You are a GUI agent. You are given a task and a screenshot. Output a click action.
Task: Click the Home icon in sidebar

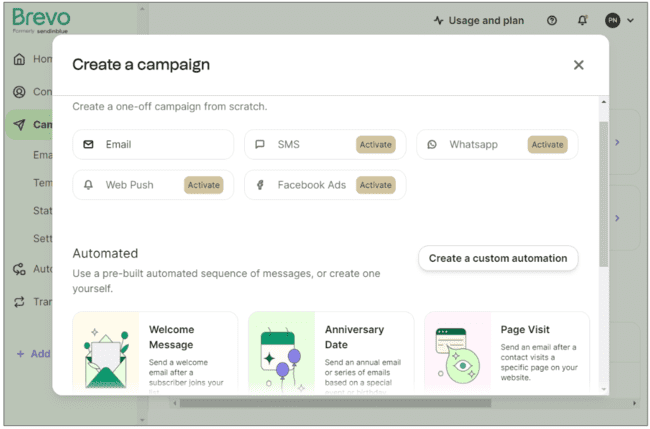point(19,59)
